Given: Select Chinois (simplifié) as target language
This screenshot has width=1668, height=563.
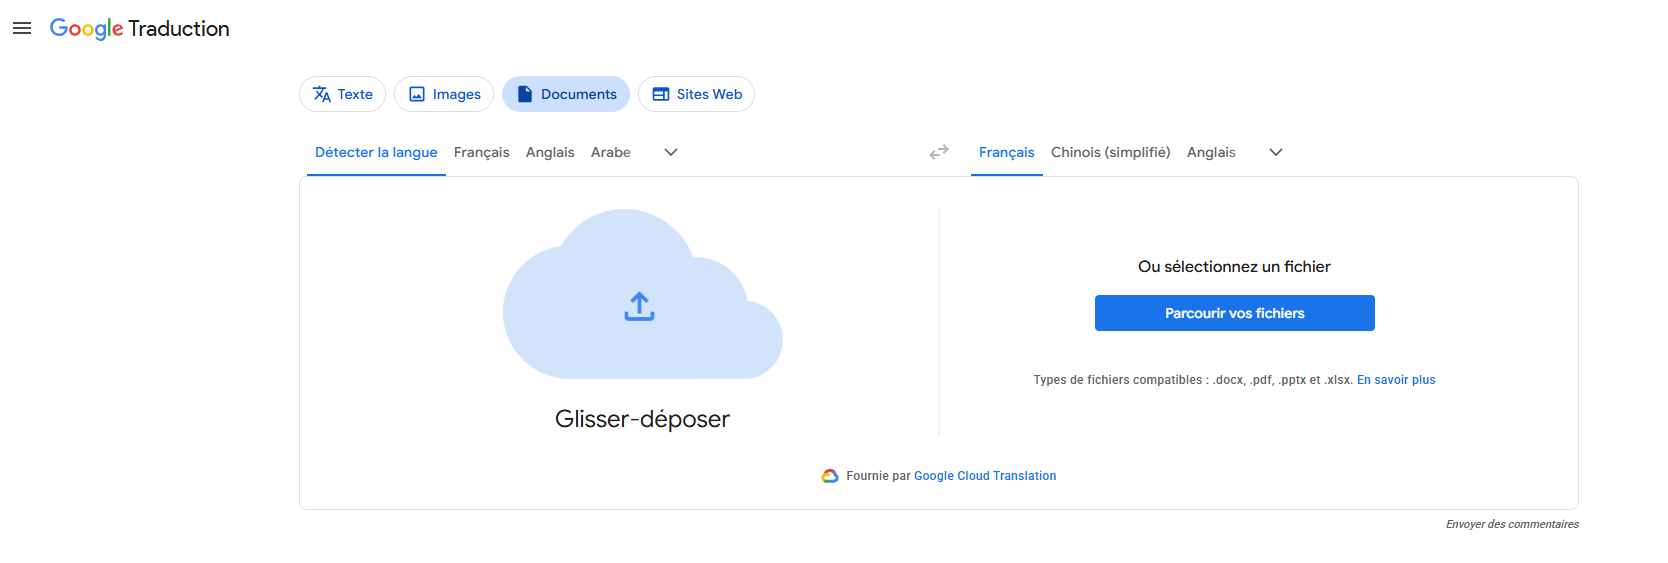Looking at the screenshot, I should (x=1111, y=152).
